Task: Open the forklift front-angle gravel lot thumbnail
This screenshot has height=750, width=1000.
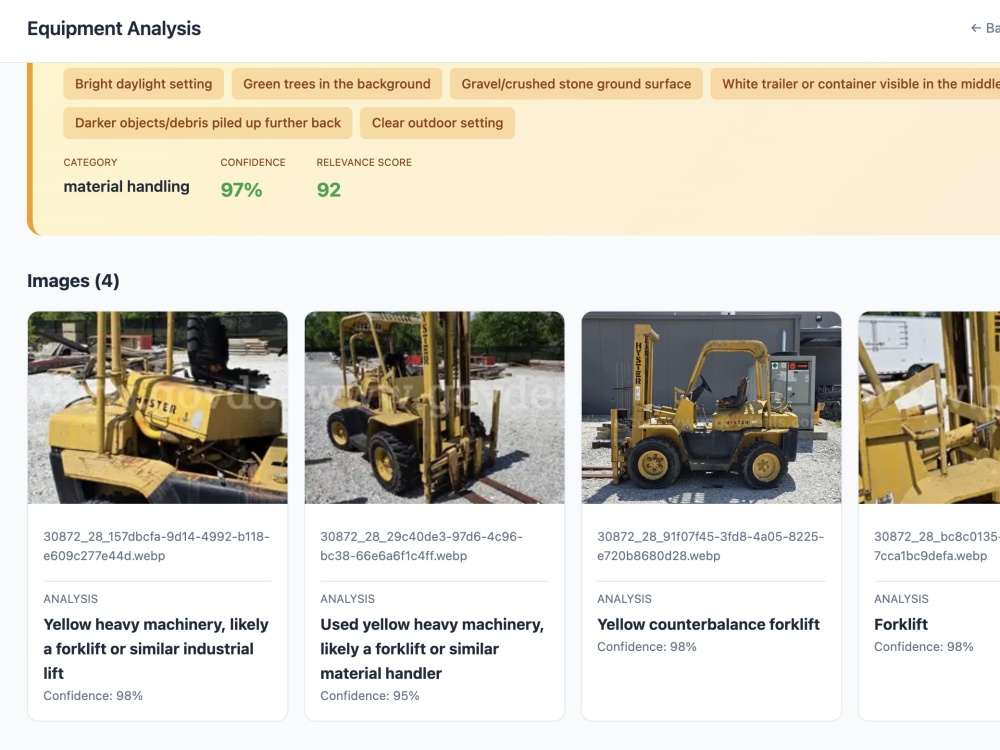Action: coord(434,408)
